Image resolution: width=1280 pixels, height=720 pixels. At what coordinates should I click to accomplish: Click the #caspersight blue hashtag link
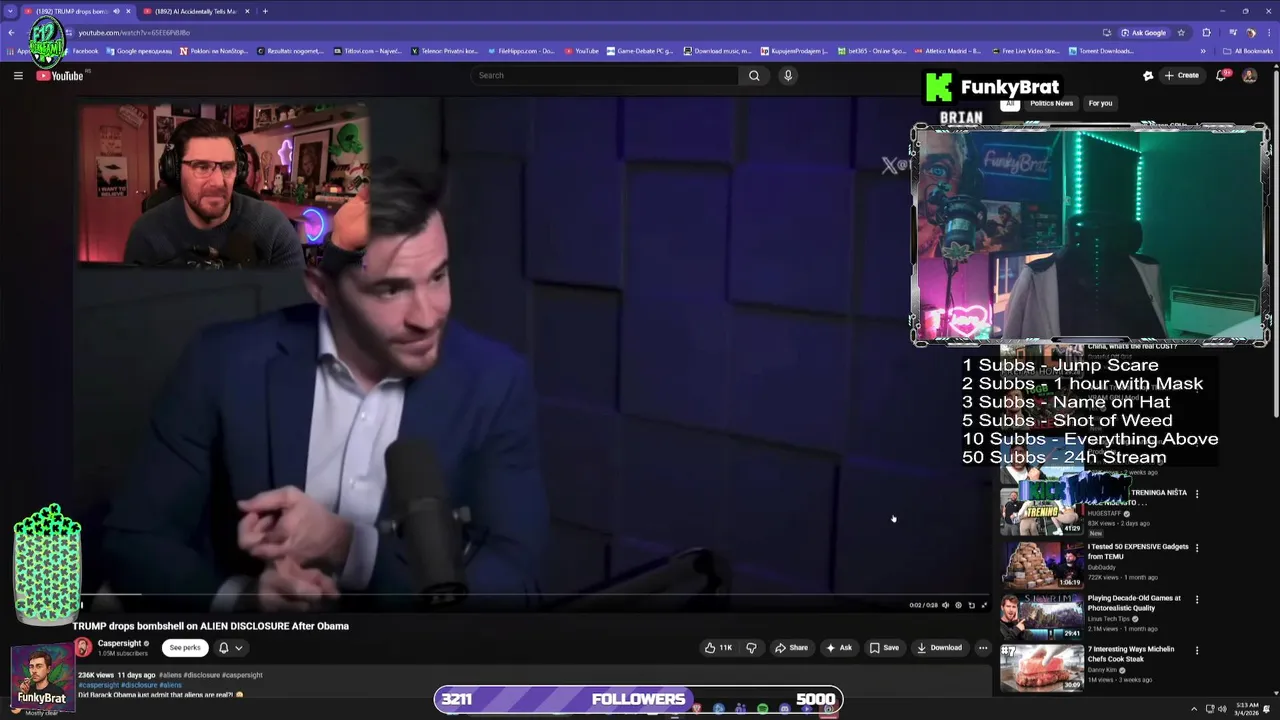point(99,685)
